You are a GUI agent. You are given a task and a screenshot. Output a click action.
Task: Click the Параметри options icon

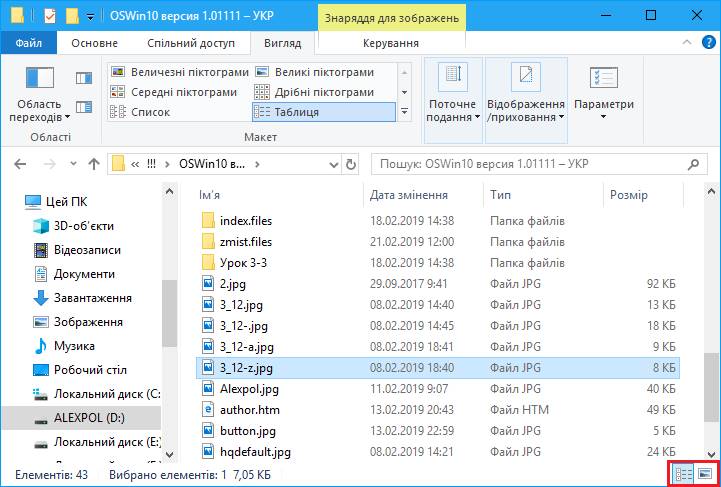point(603,79)
